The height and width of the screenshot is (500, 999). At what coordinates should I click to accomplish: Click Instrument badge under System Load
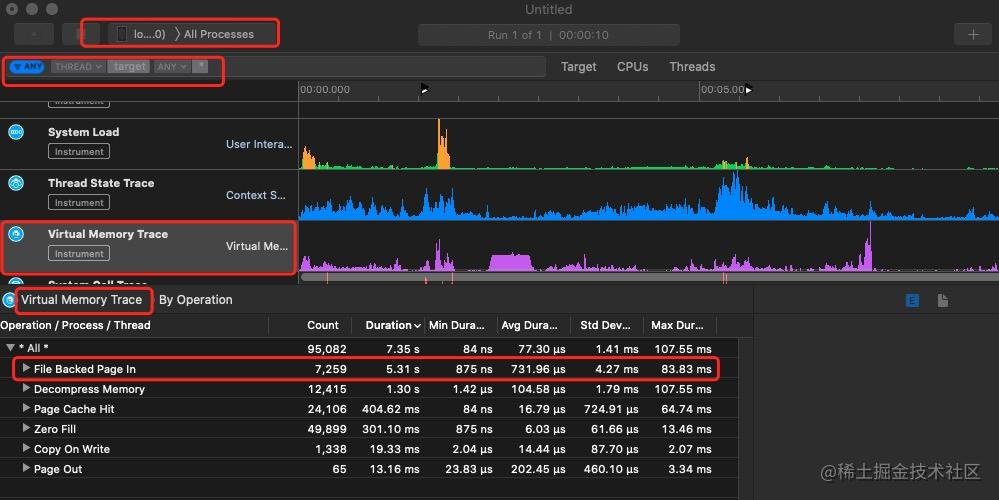tap(79, 152)
